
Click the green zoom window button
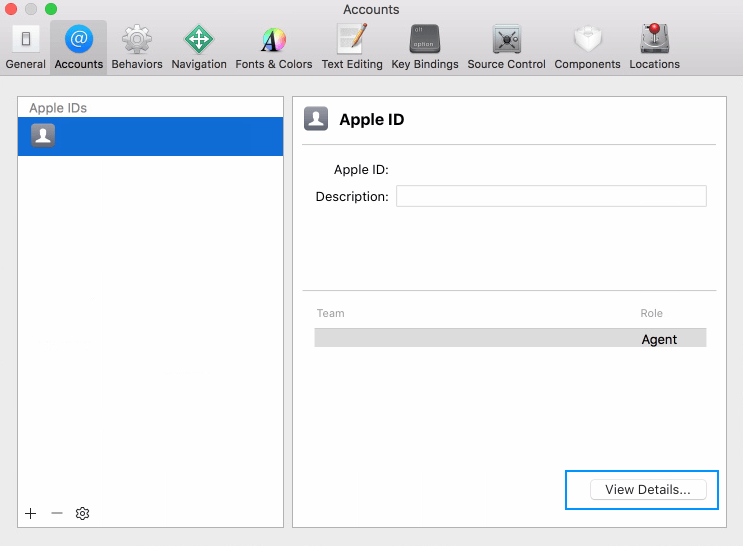click(x=51, y=9)
